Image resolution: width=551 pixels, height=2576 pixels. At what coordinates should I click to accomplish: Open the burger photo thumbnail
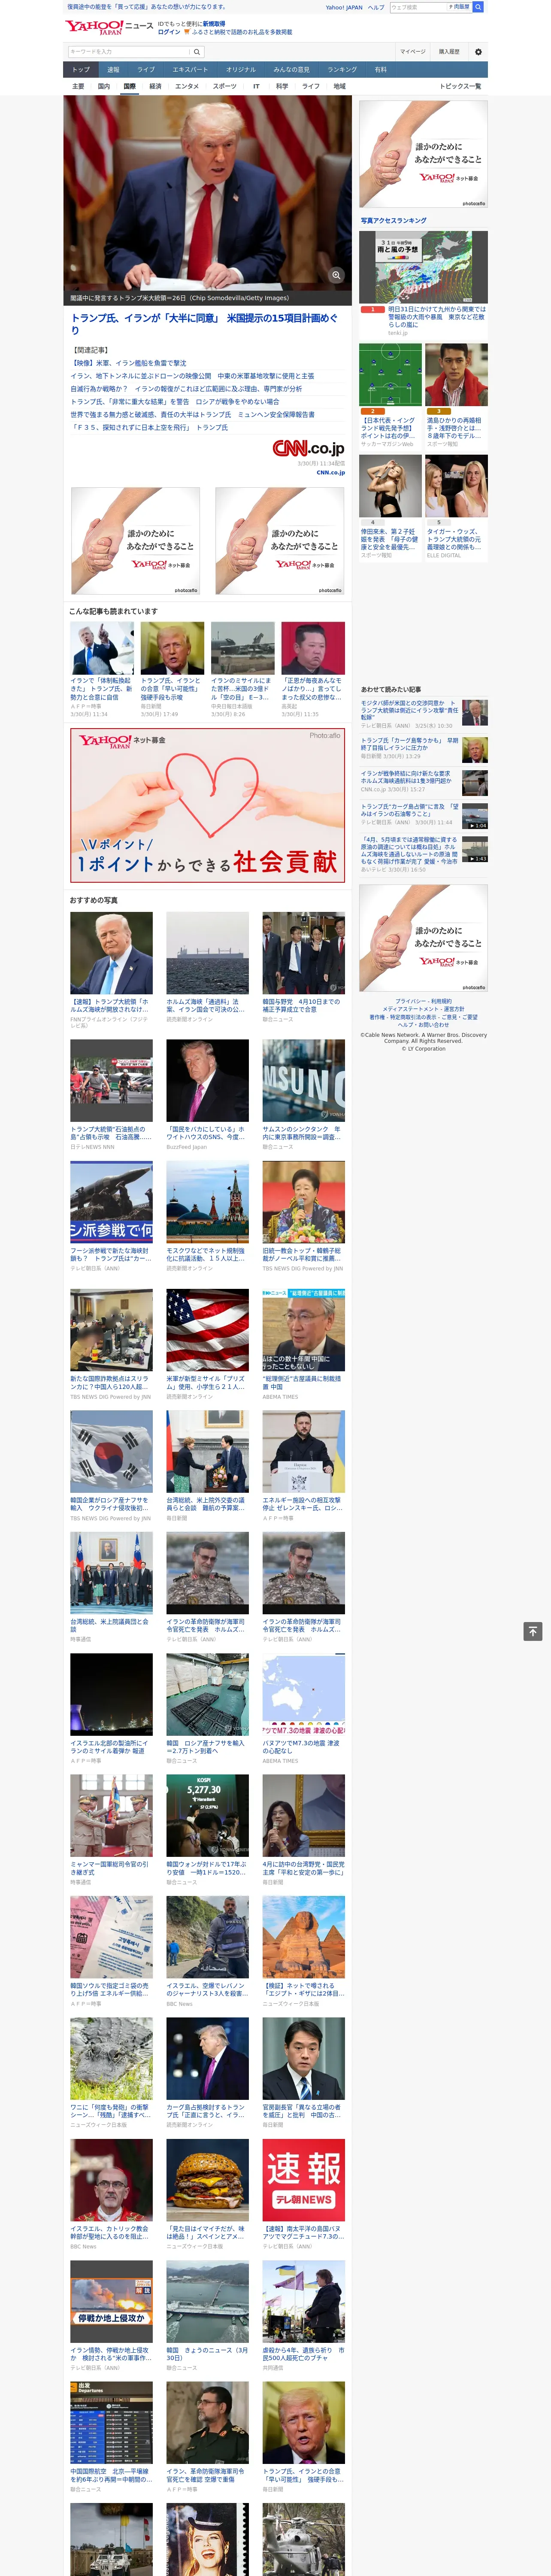click(207, 2181)
